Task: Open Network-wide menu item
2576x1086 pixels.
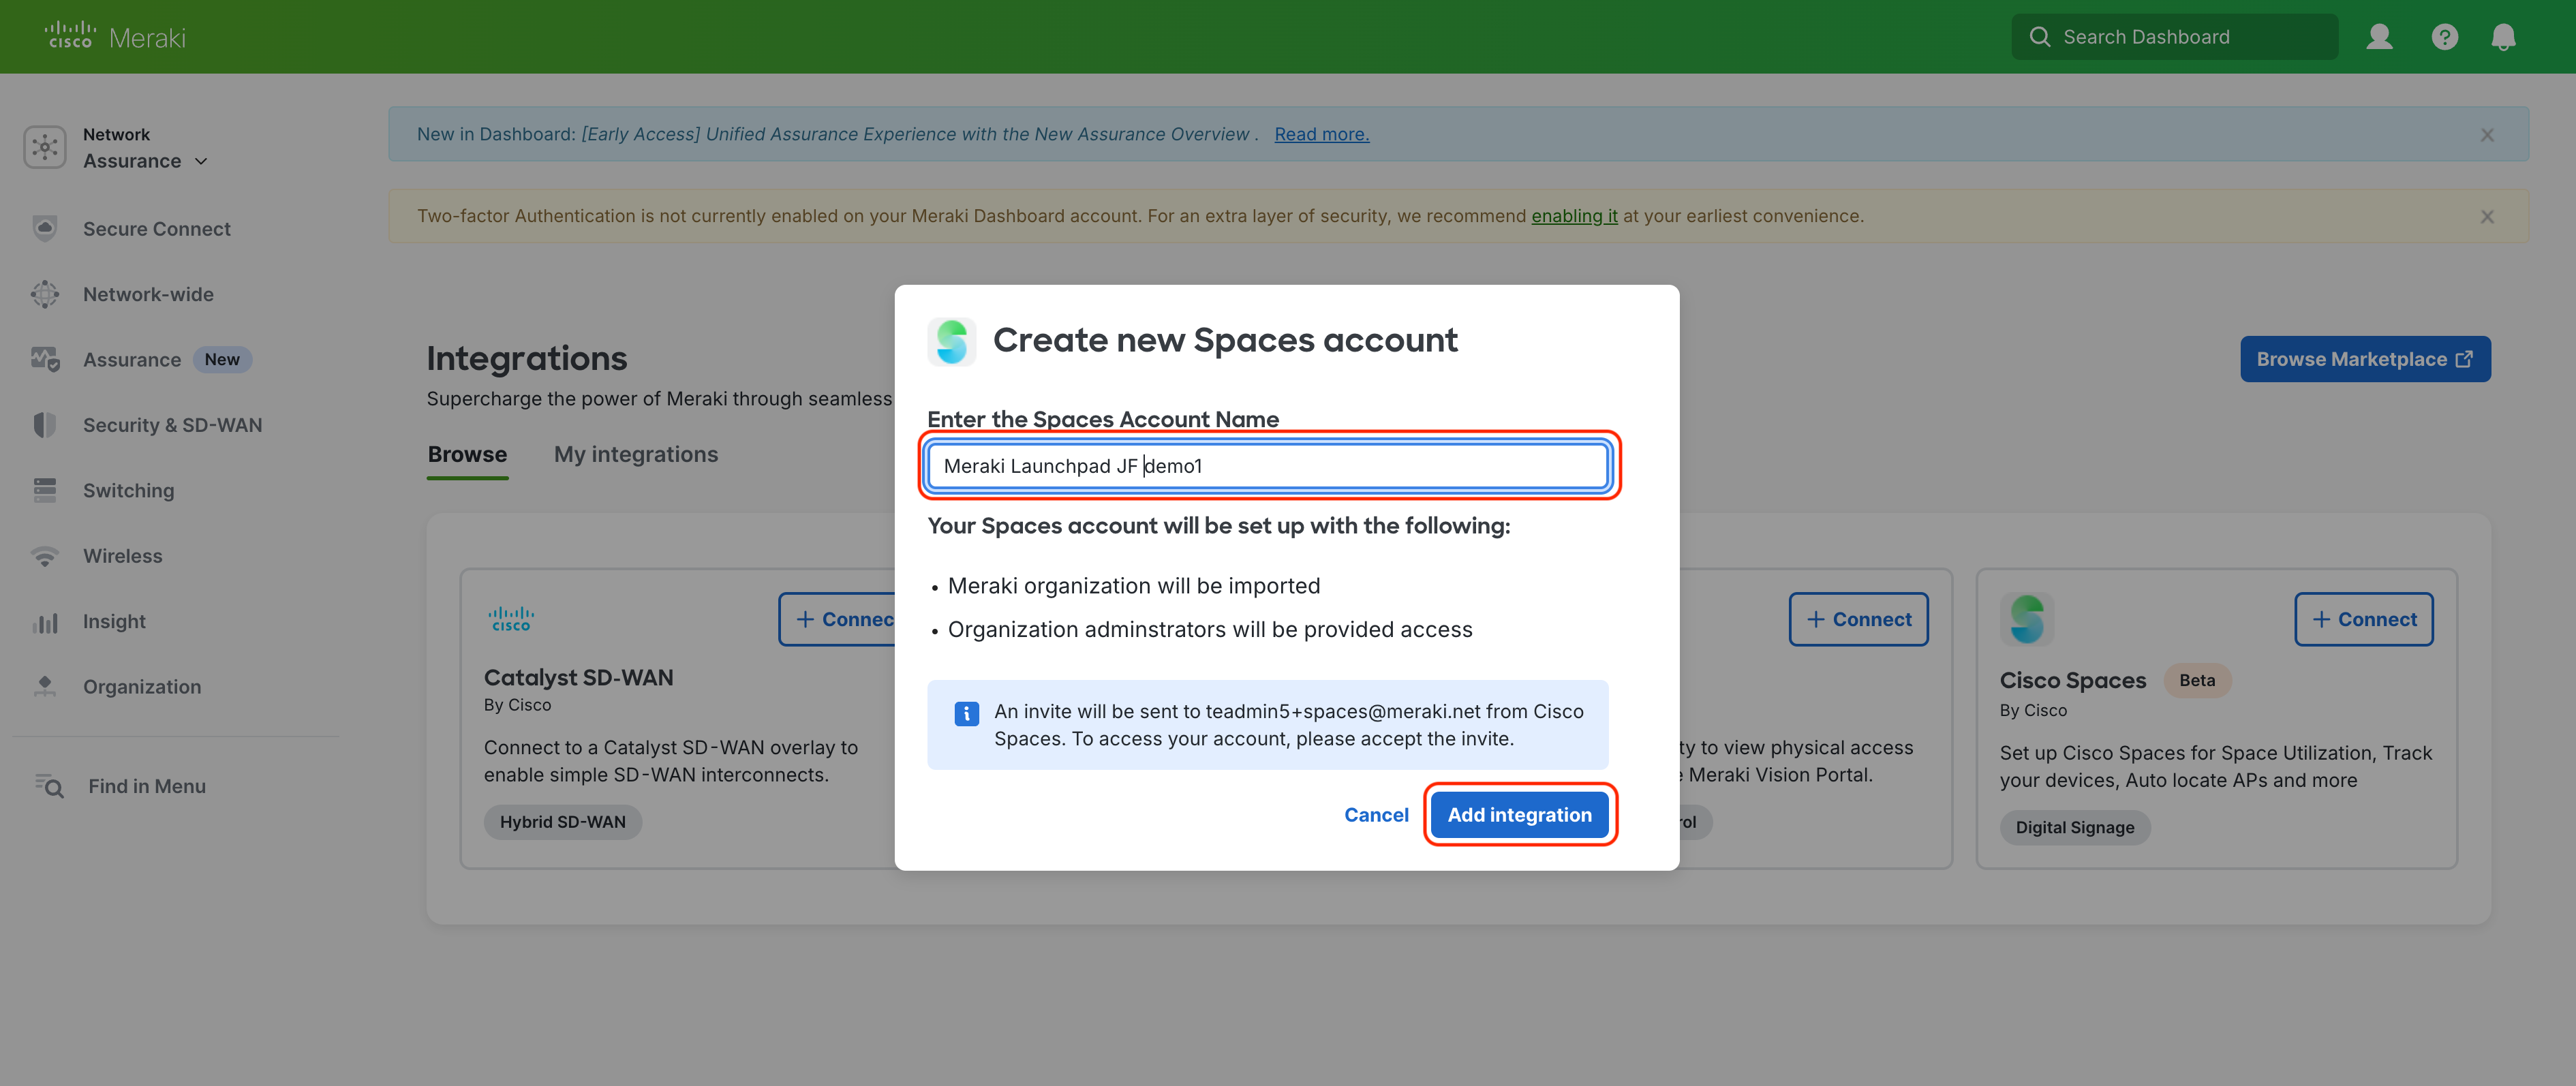Action: point(148,294)
